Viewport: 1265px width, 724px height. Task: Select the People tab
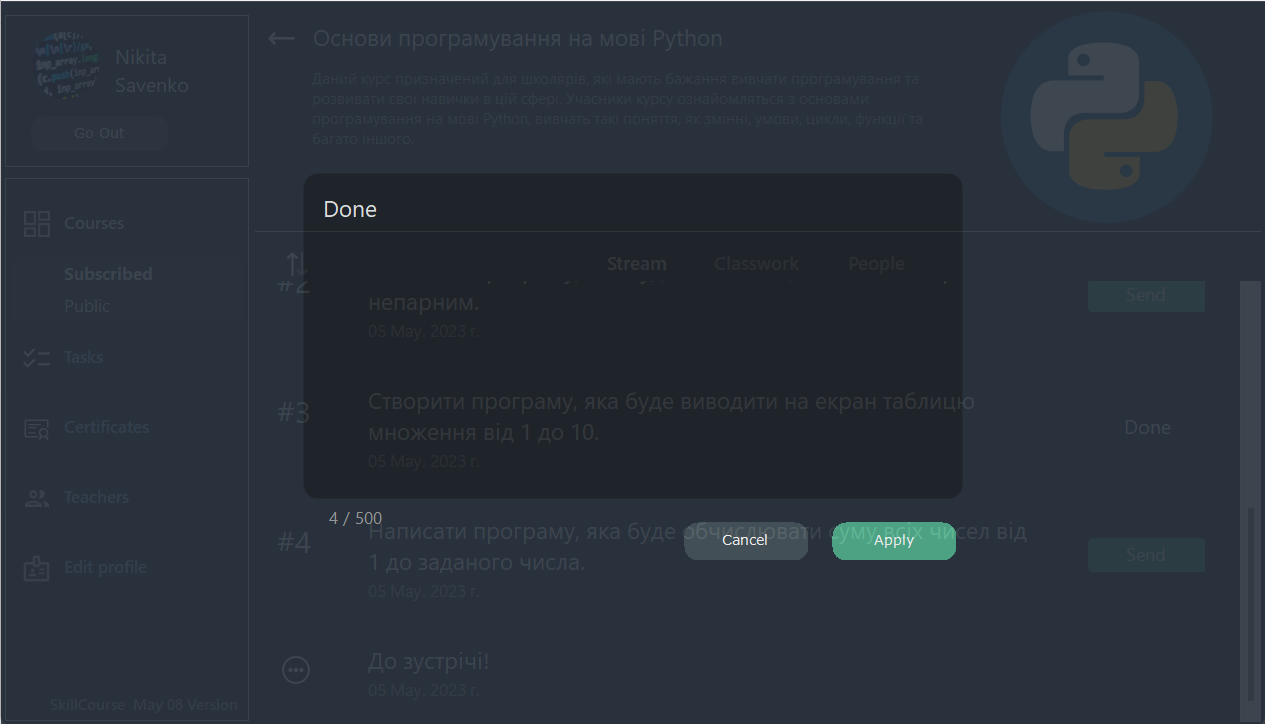[876, 264]
